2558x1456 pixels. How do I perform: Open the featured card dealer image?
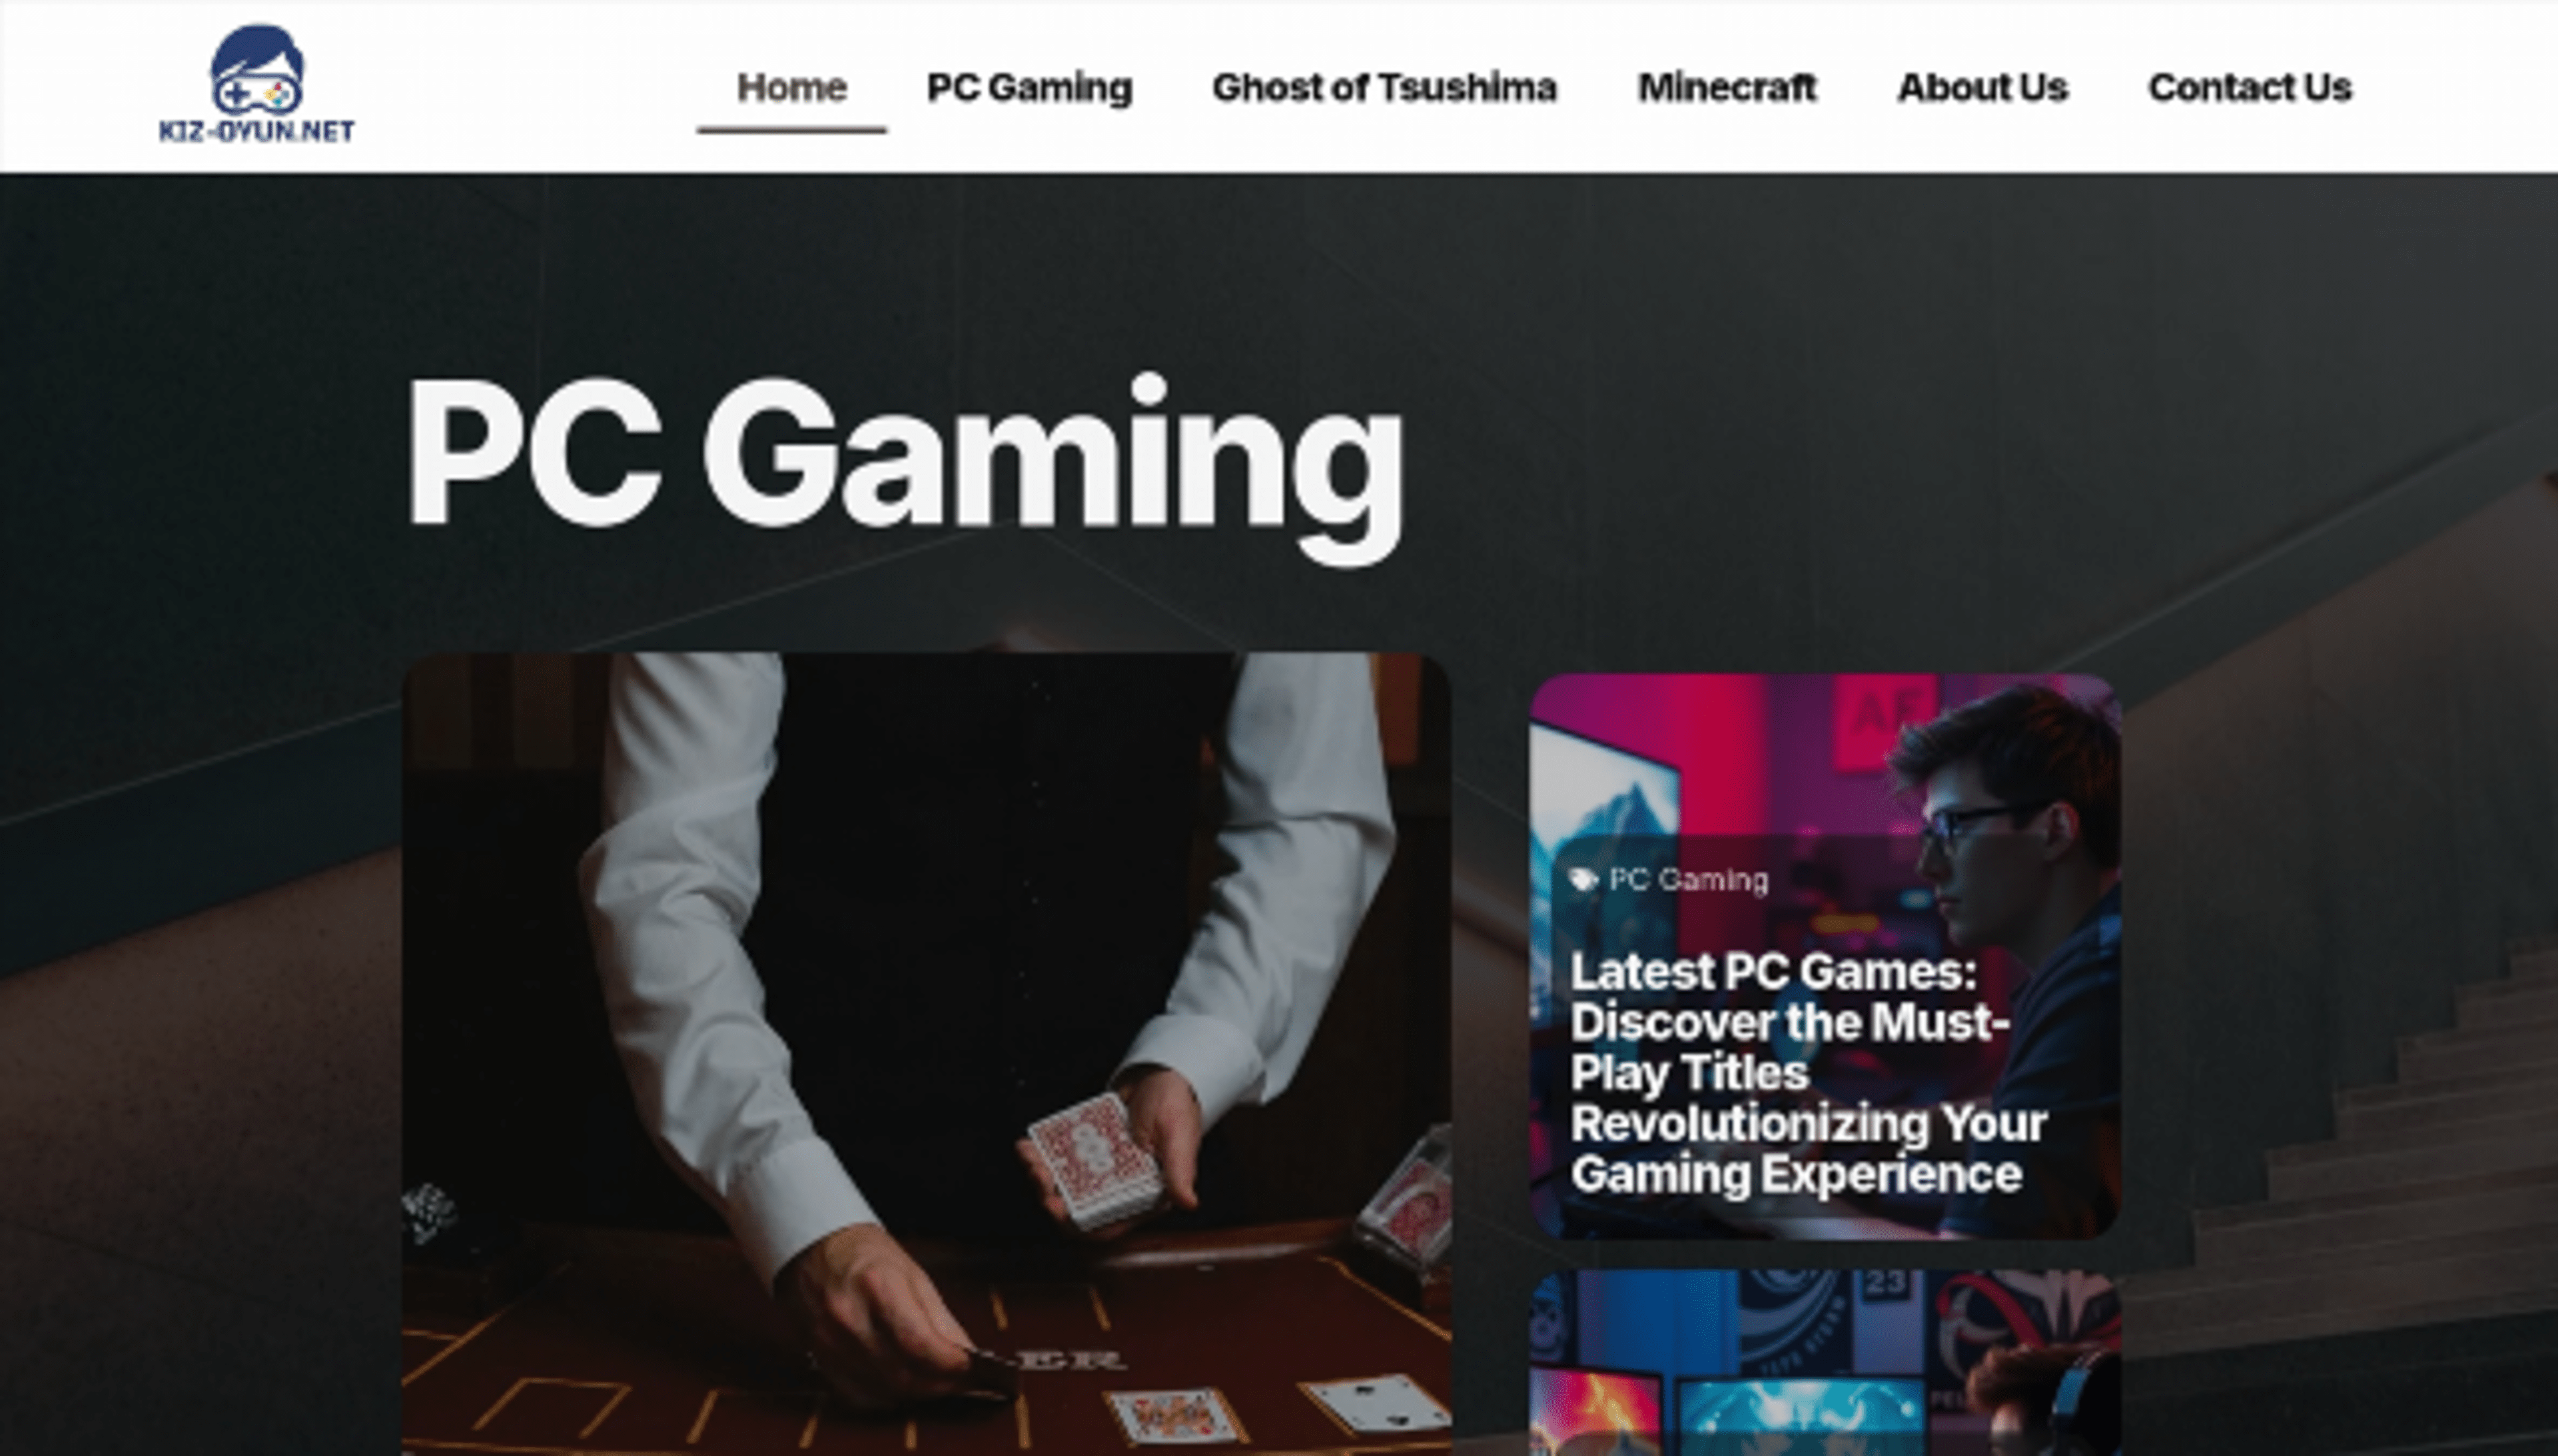tap(926, 1054)
